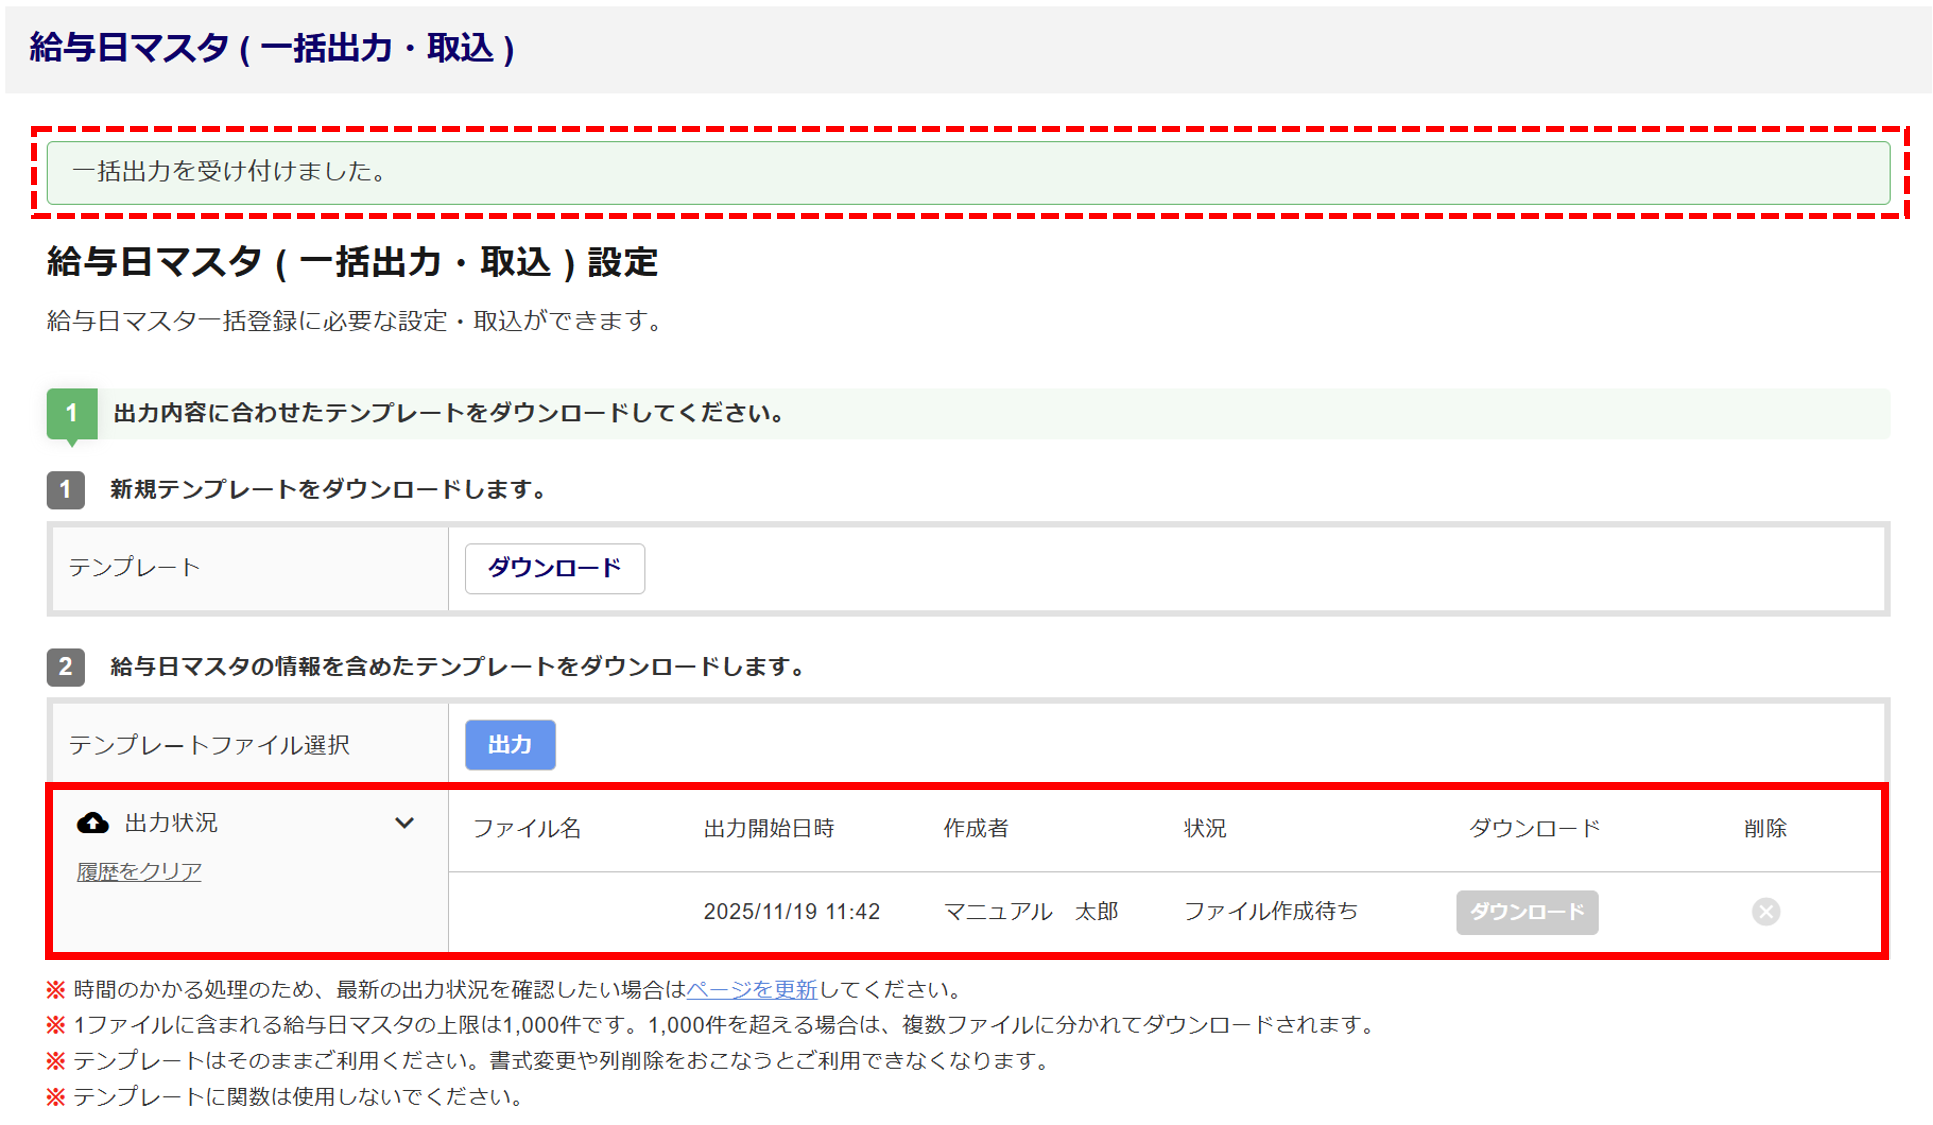Click the grayed ダウンロード button in output row
Viewport: 1933px width, 1125px height.
pos(1526,912)
